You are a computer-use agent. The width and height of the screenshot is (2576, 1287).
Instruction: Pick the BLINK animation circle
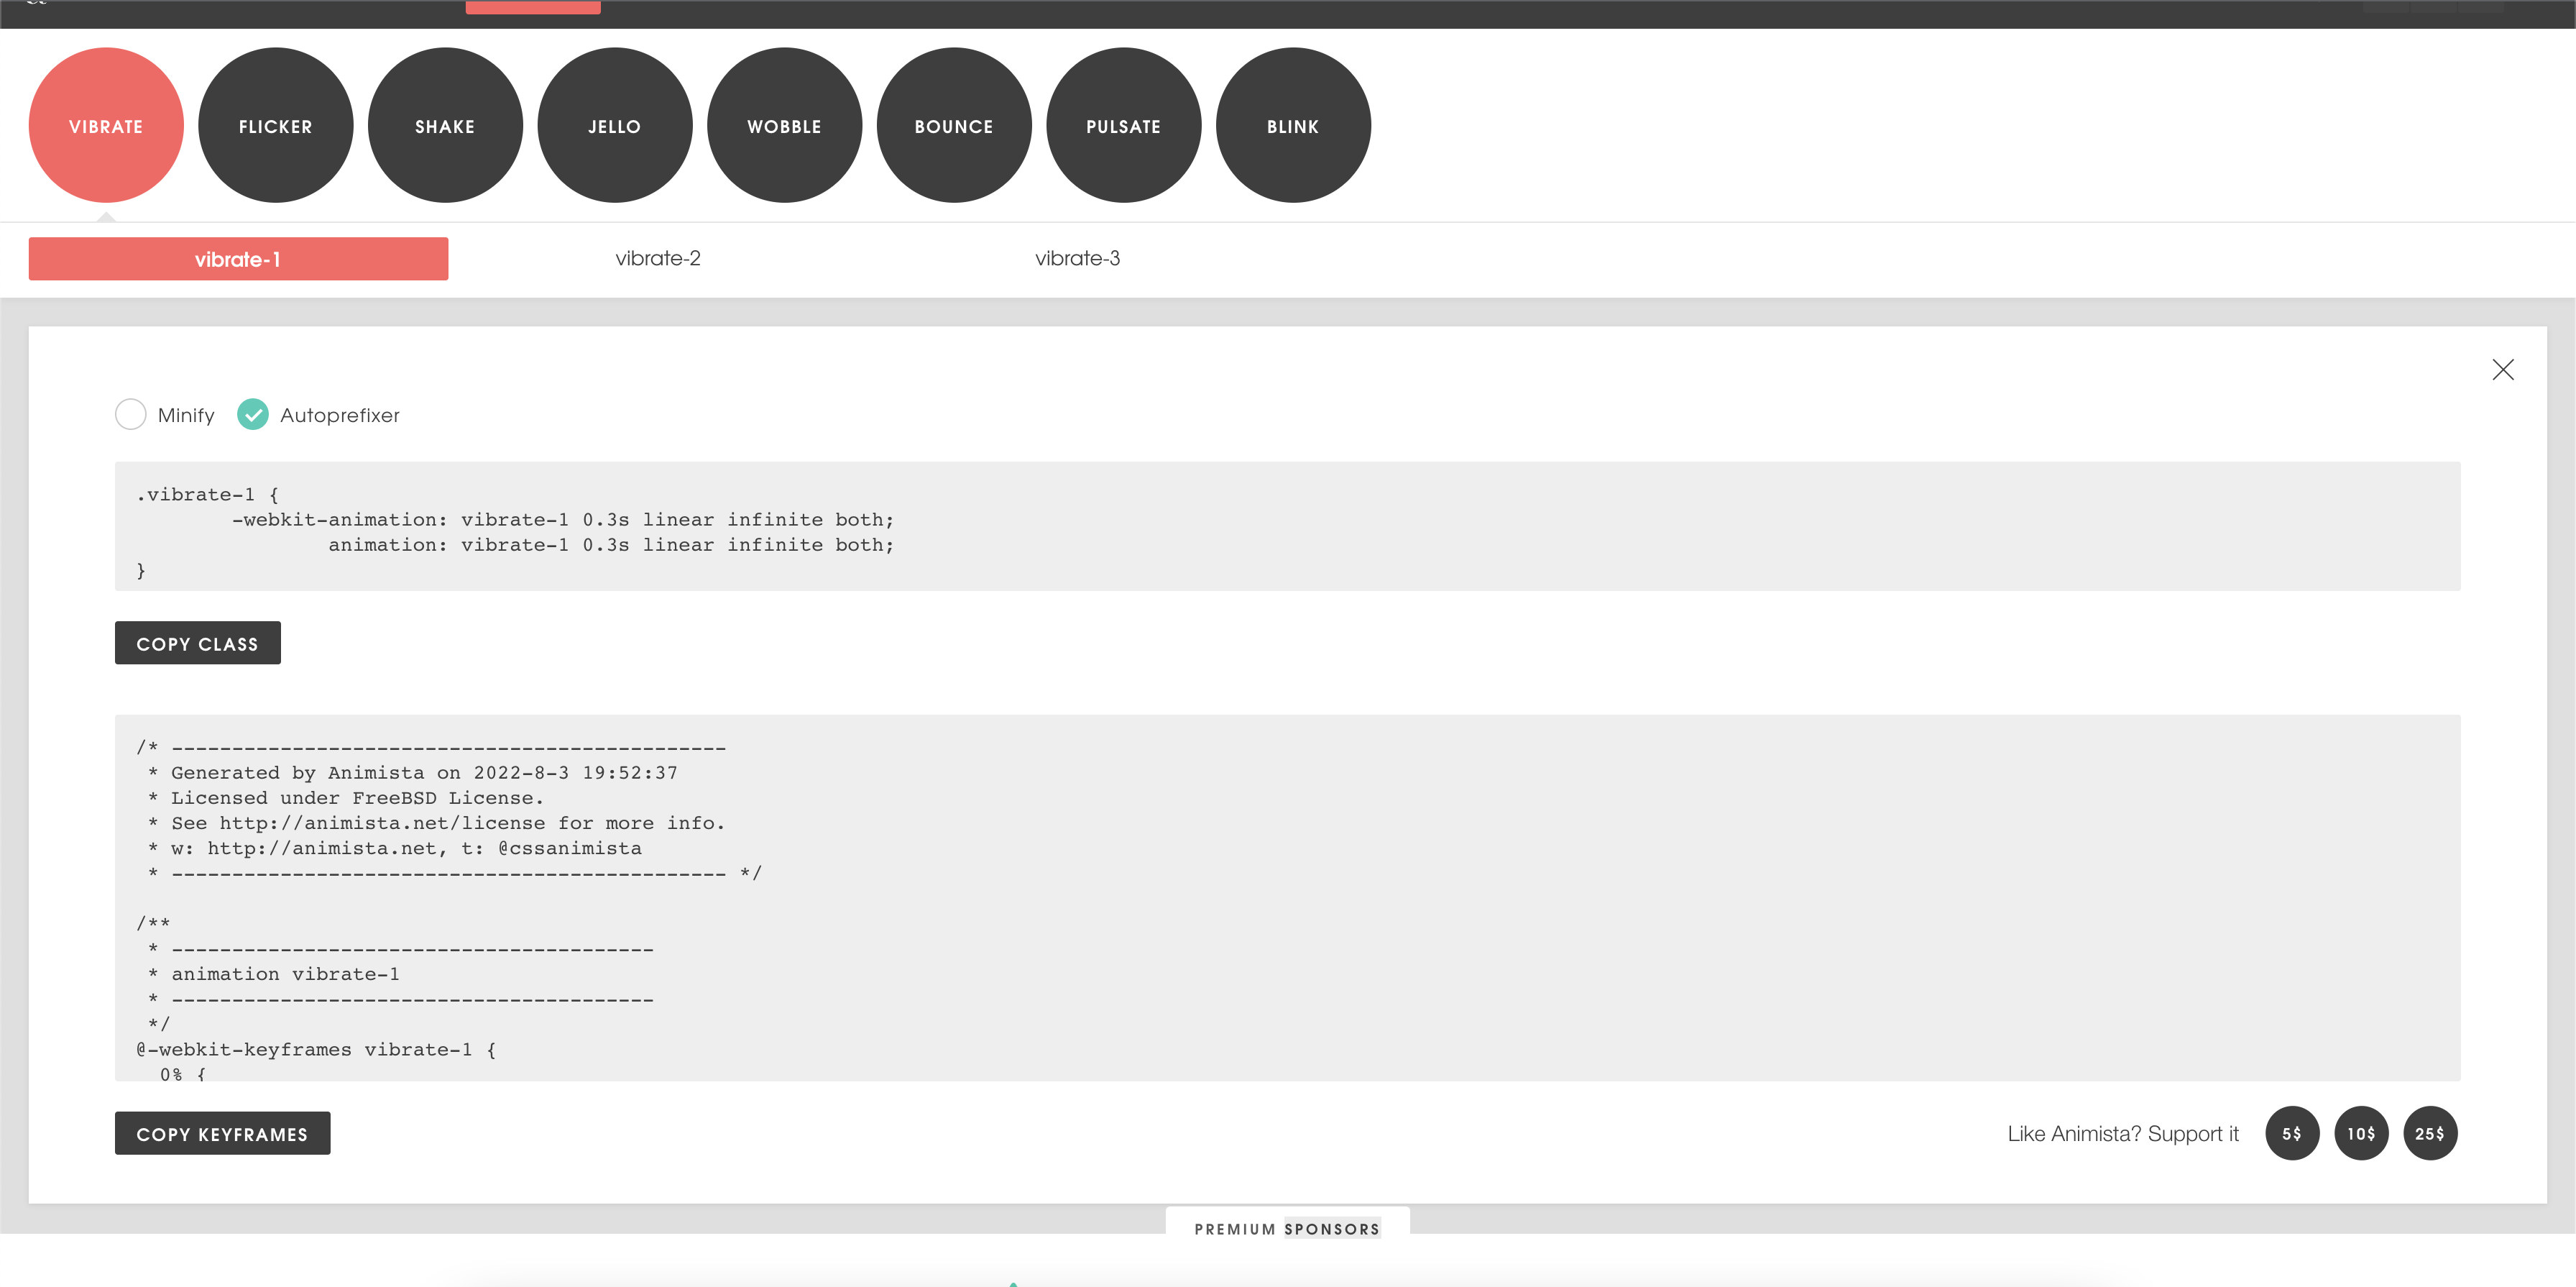(1292, 126)
